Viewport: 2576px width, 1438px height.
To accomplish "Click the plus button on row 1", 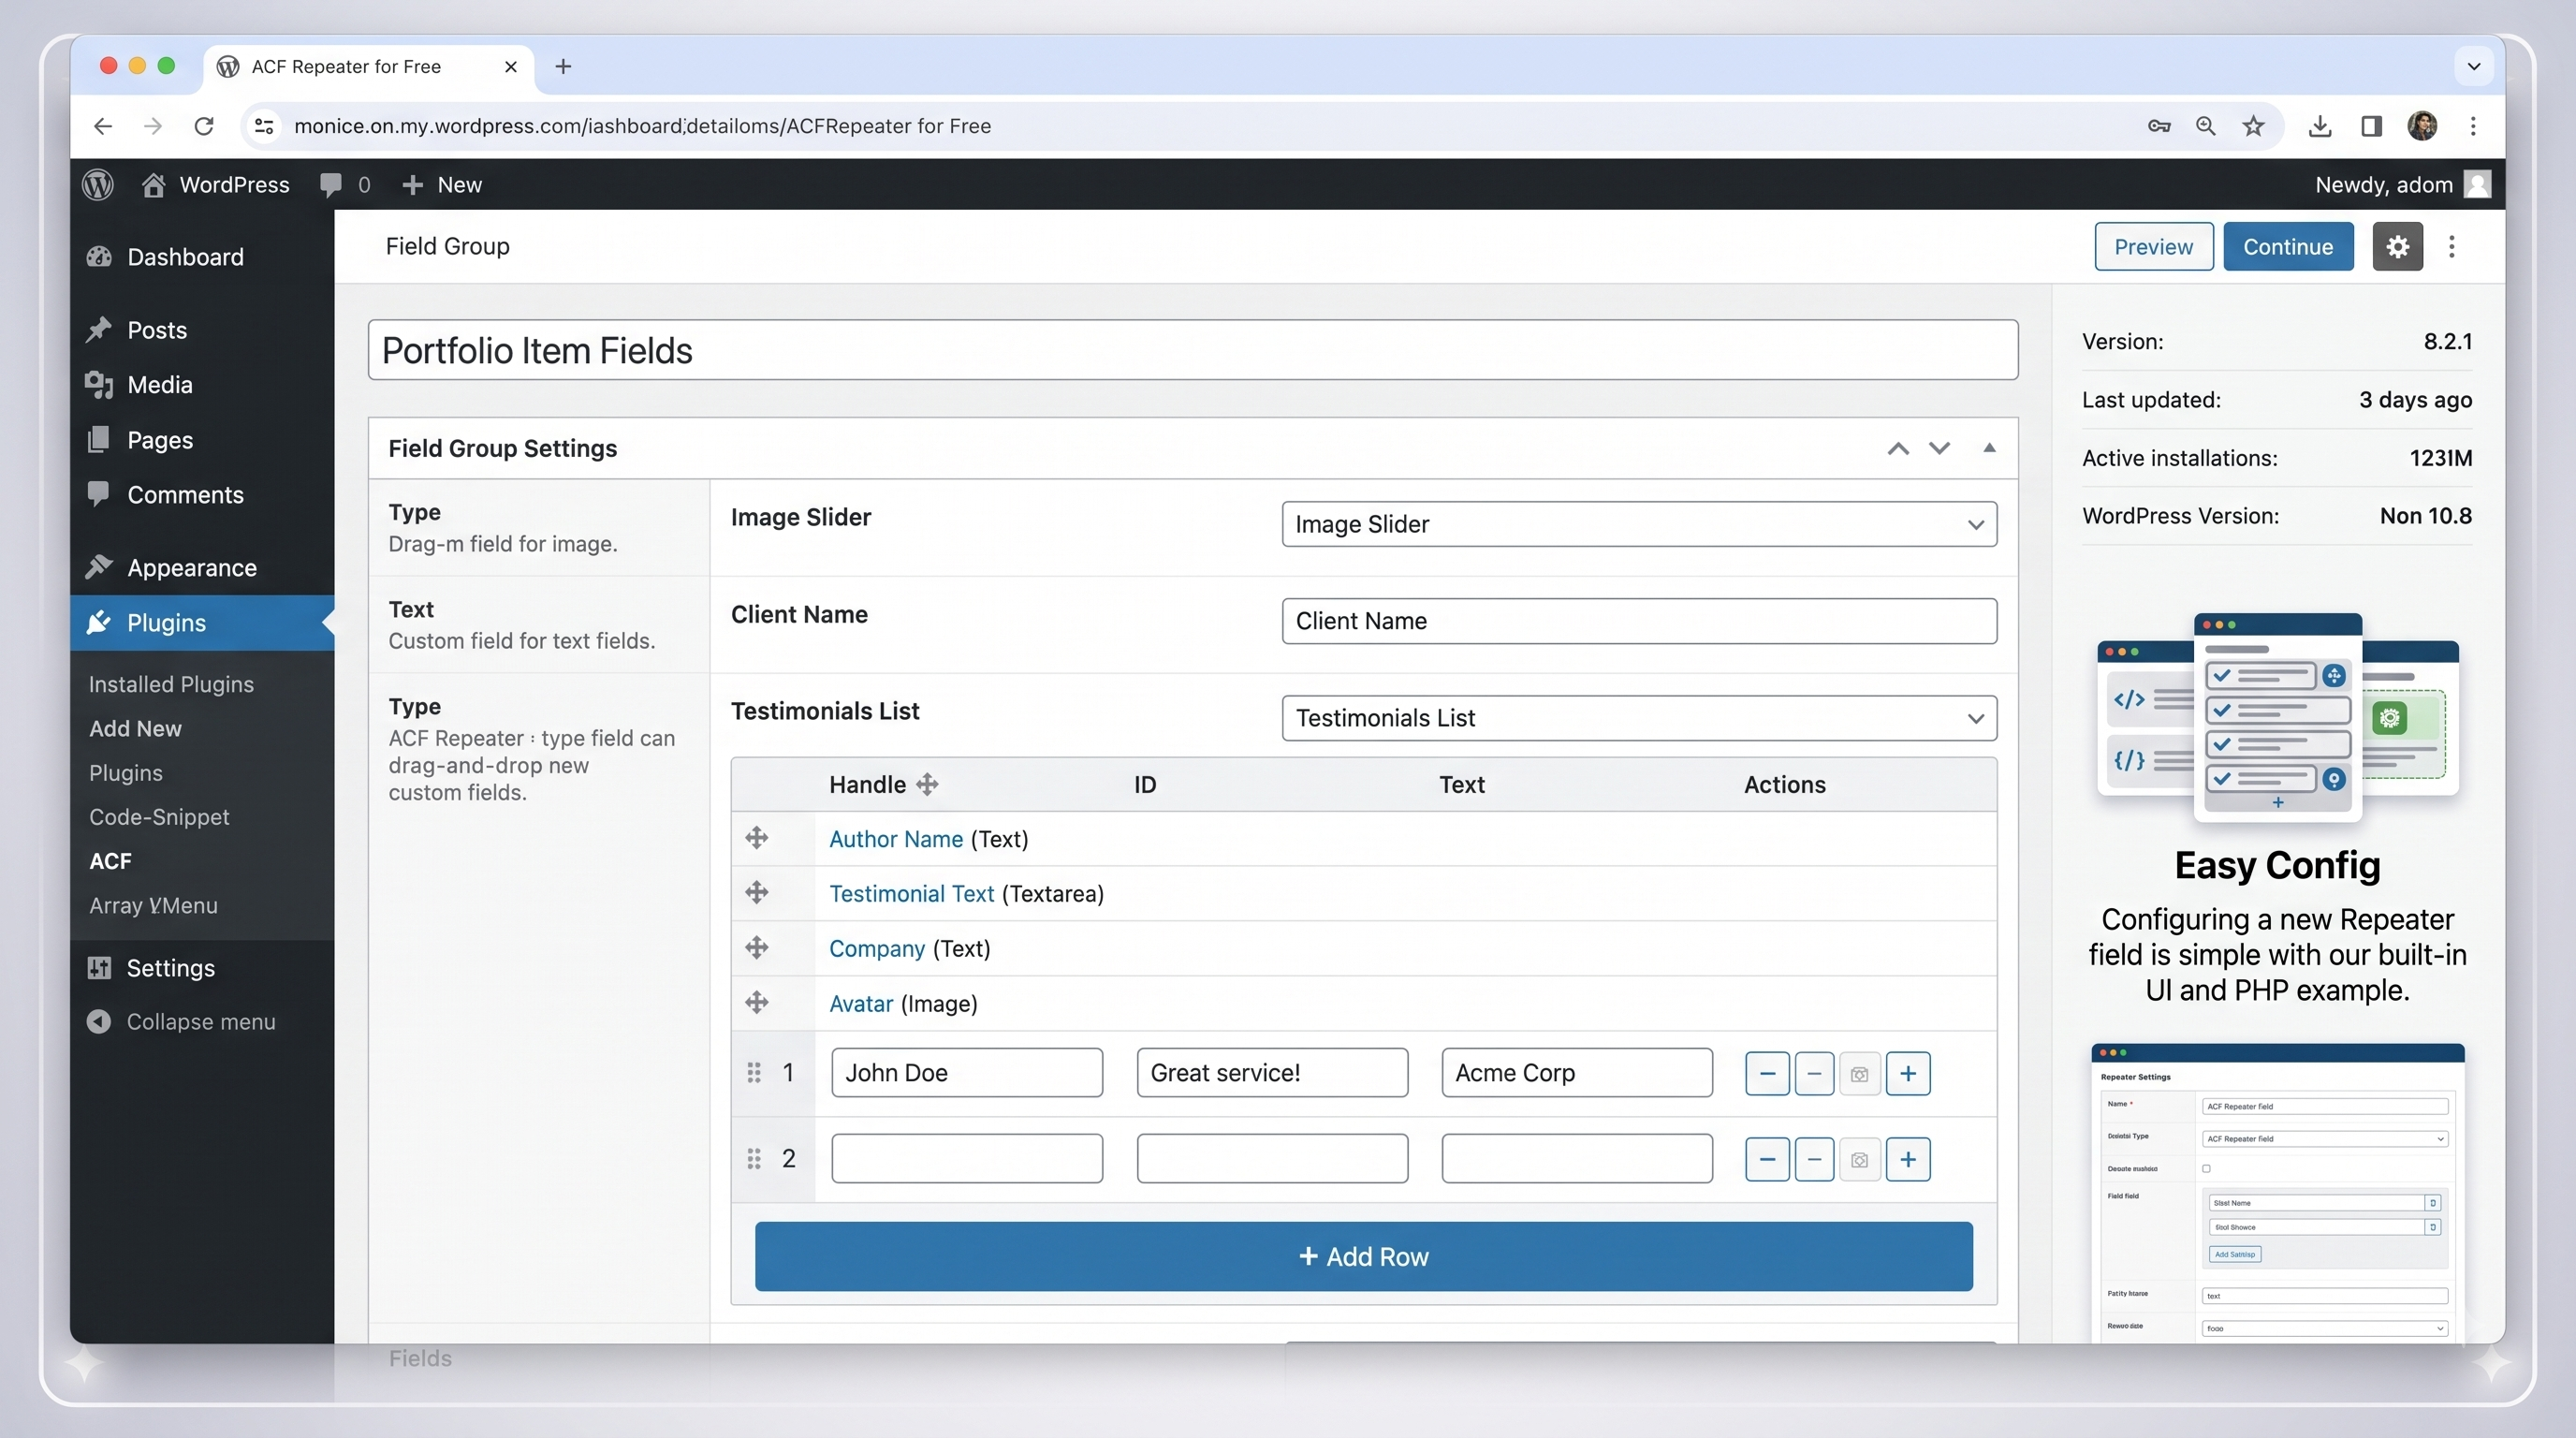I will (x=1908, y=1074).
